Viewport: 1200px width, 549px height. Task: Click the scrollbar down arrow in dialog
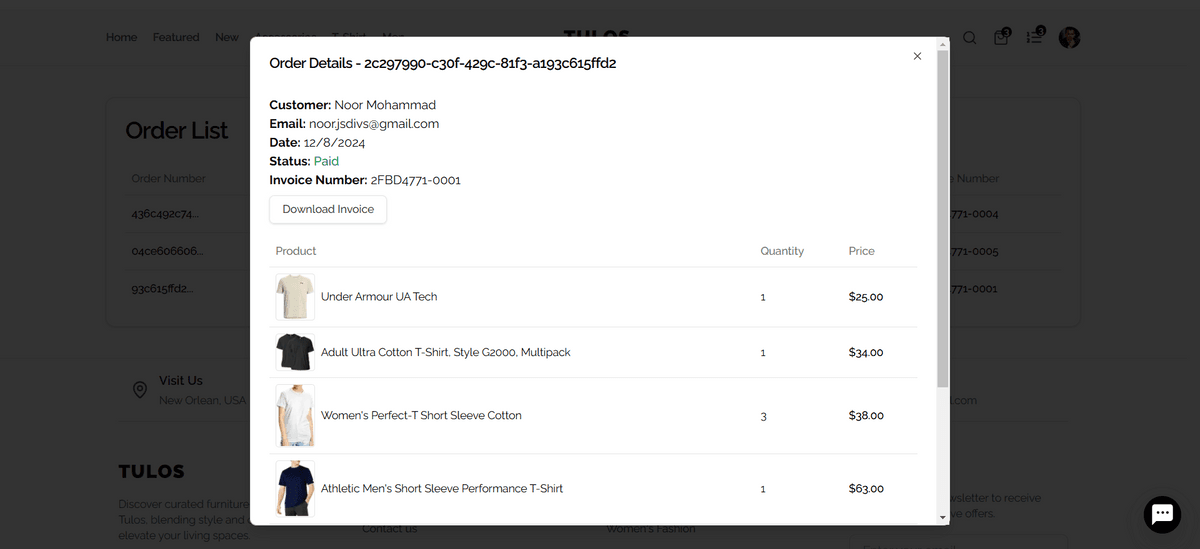pos(942,517)
